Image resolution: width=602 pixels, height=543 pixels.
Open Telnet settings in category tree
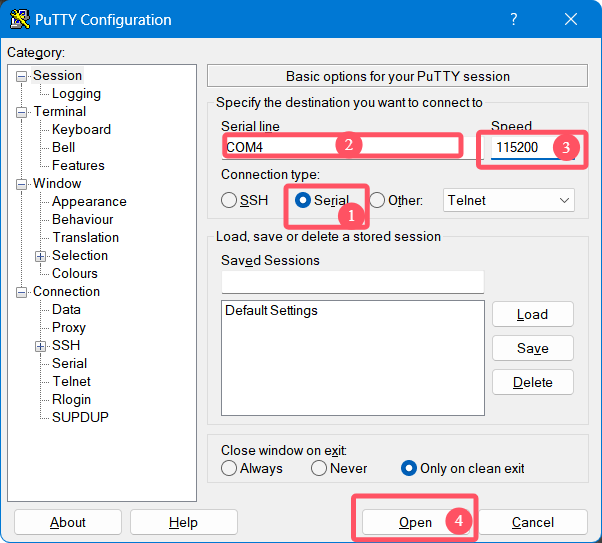tap(71, 381)
